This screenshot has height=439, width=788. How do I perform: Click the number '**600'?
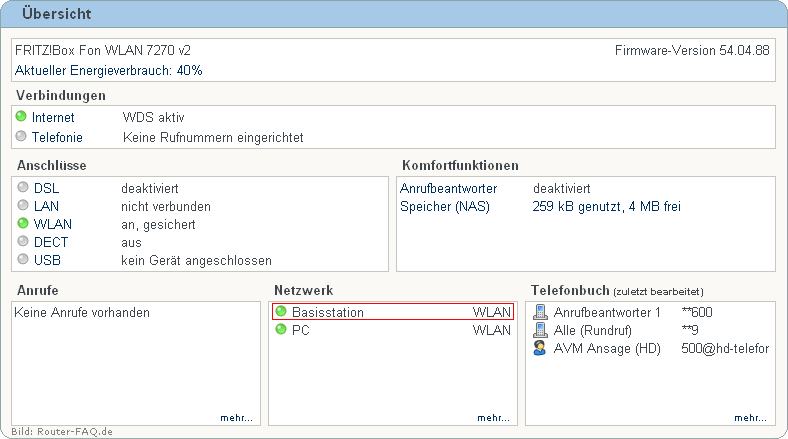coord(697,312)
